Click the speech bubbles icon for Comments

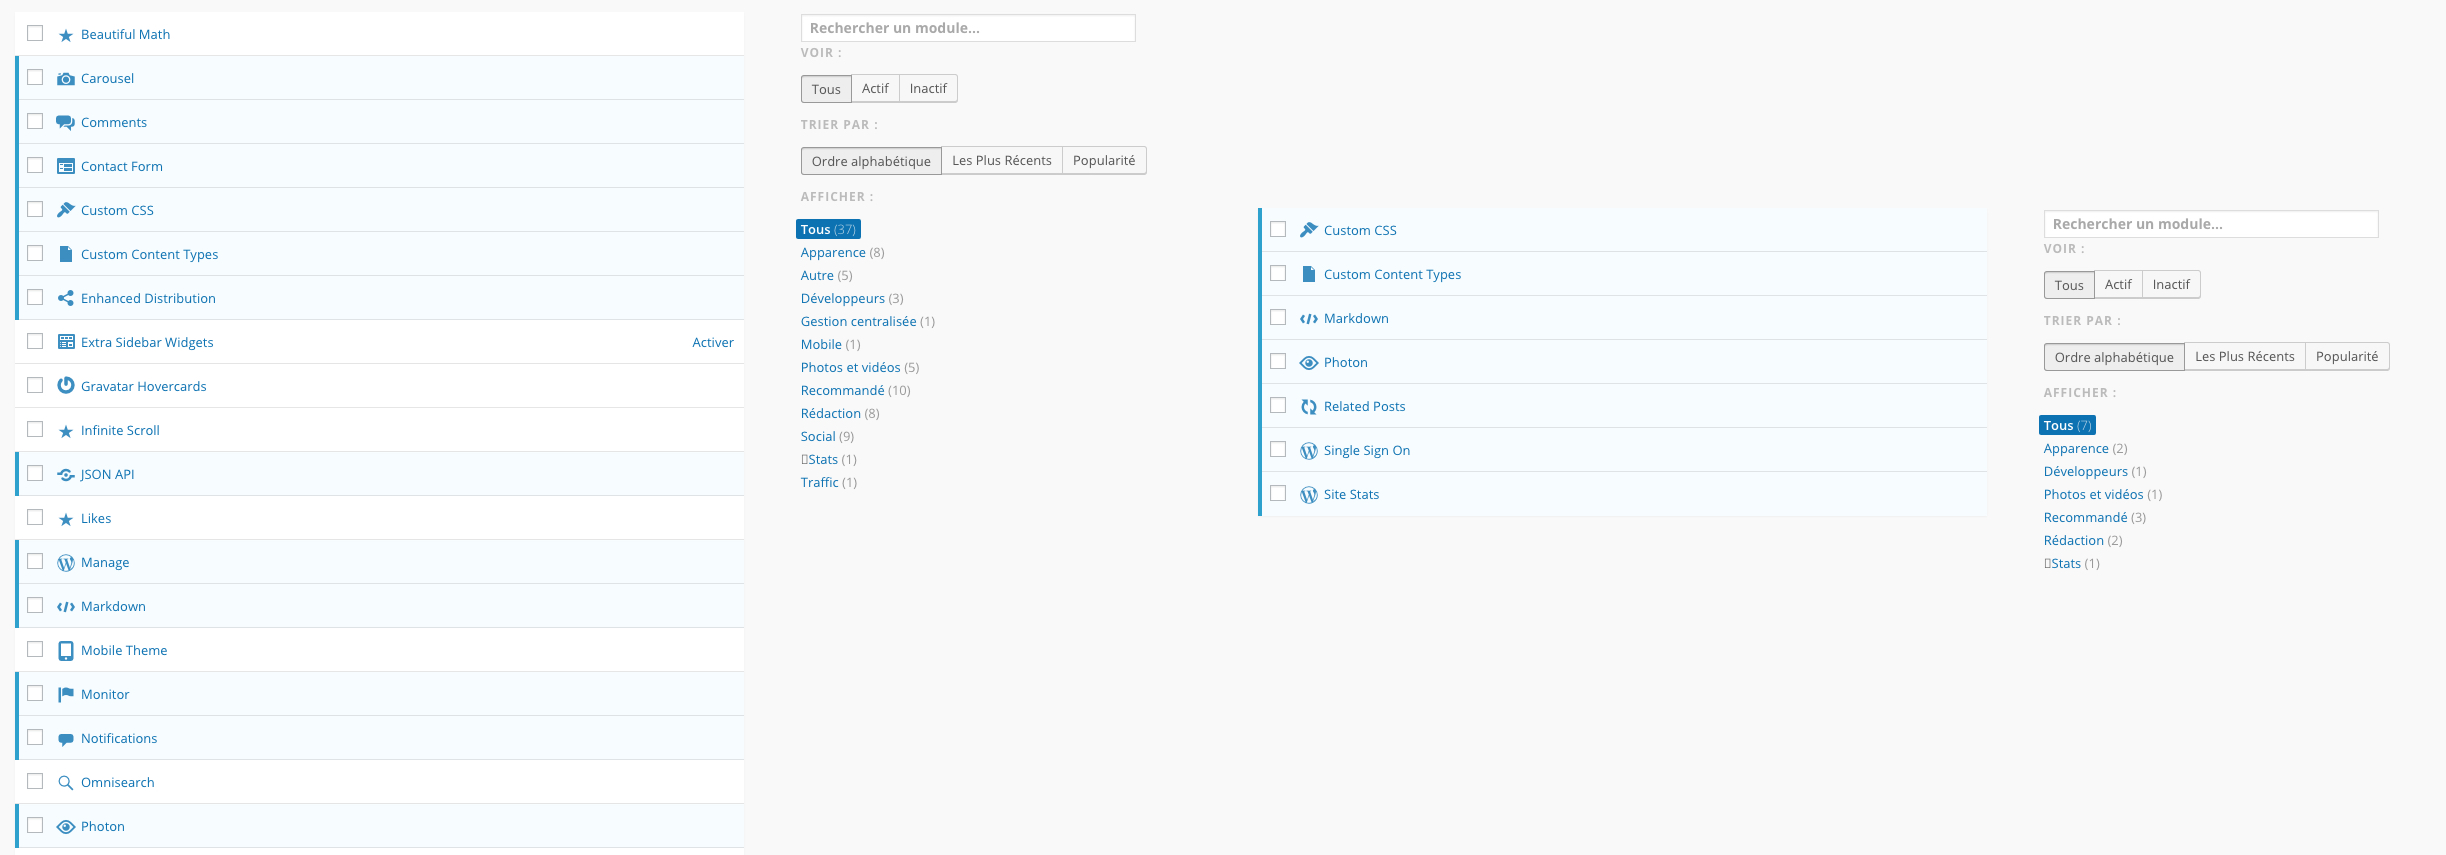66,123
